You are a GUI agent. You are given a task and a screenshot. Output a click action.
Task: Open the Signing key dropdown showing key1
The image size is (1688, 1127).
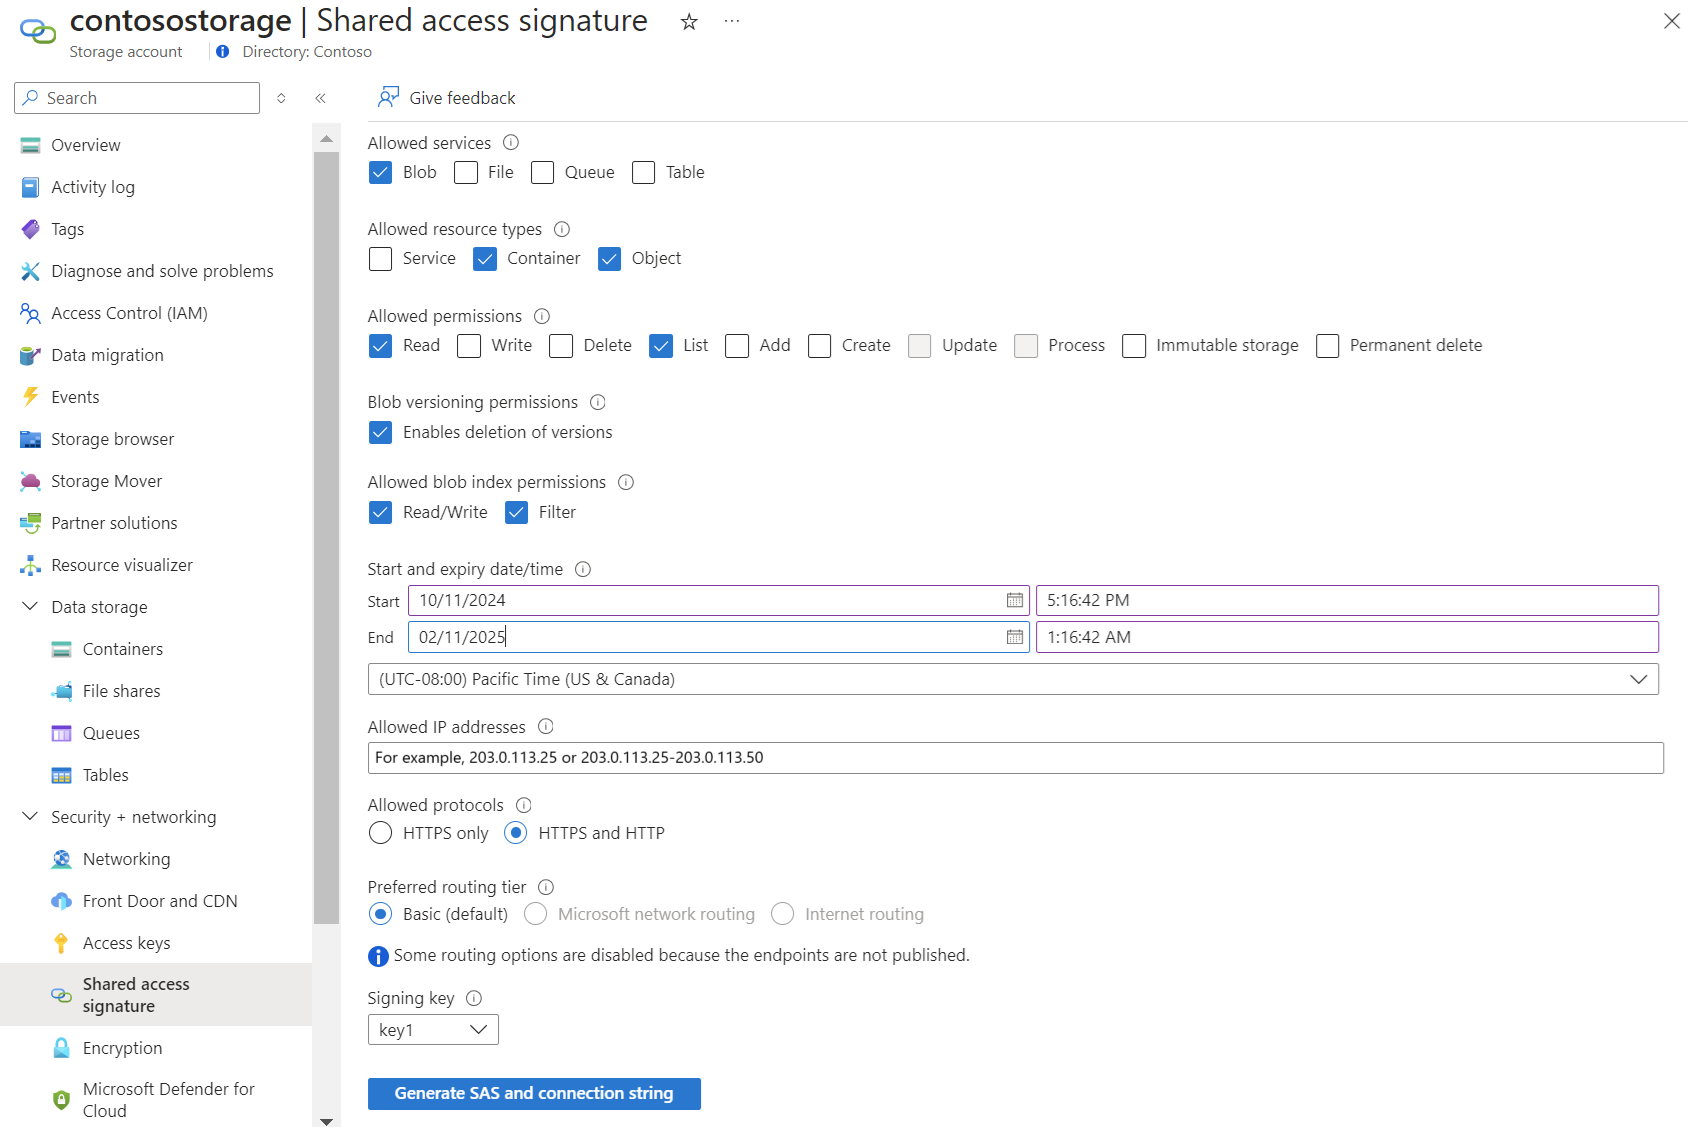[432, 1029]
